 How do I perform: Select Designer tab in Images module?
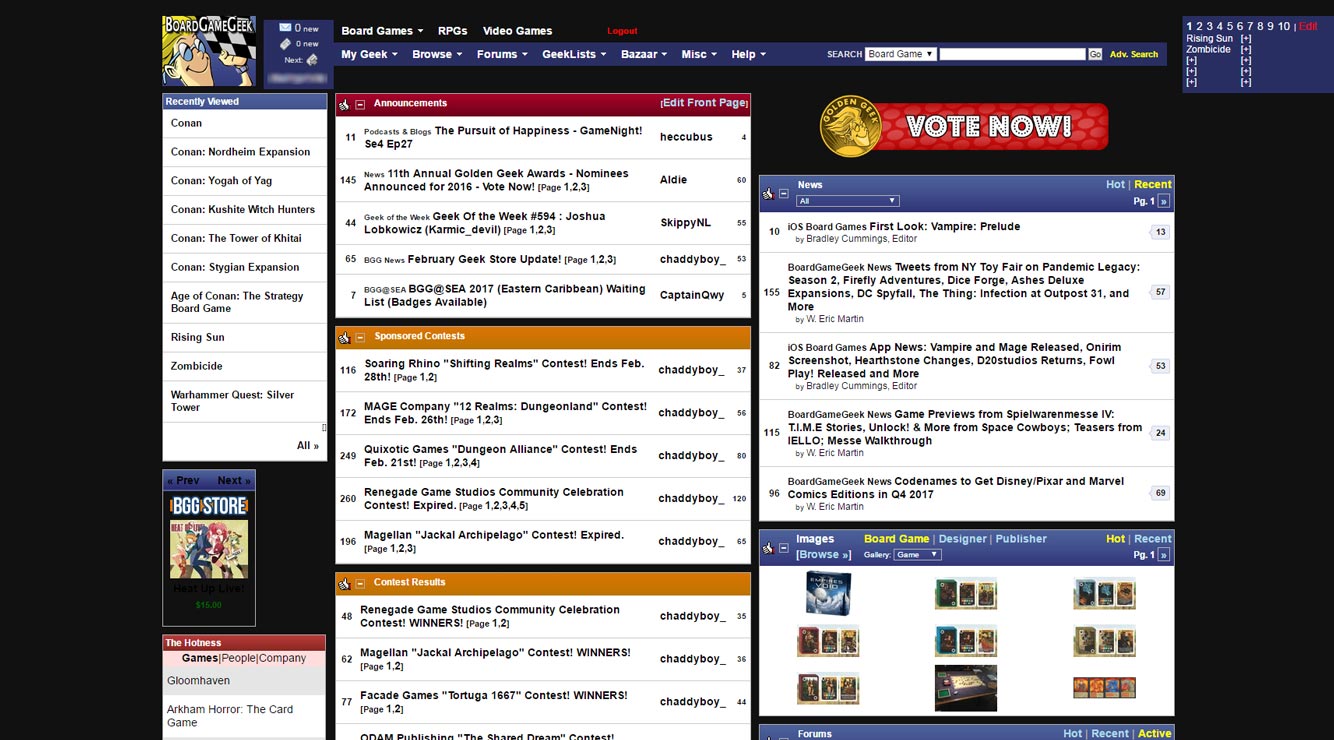click(x=962, y=539)
